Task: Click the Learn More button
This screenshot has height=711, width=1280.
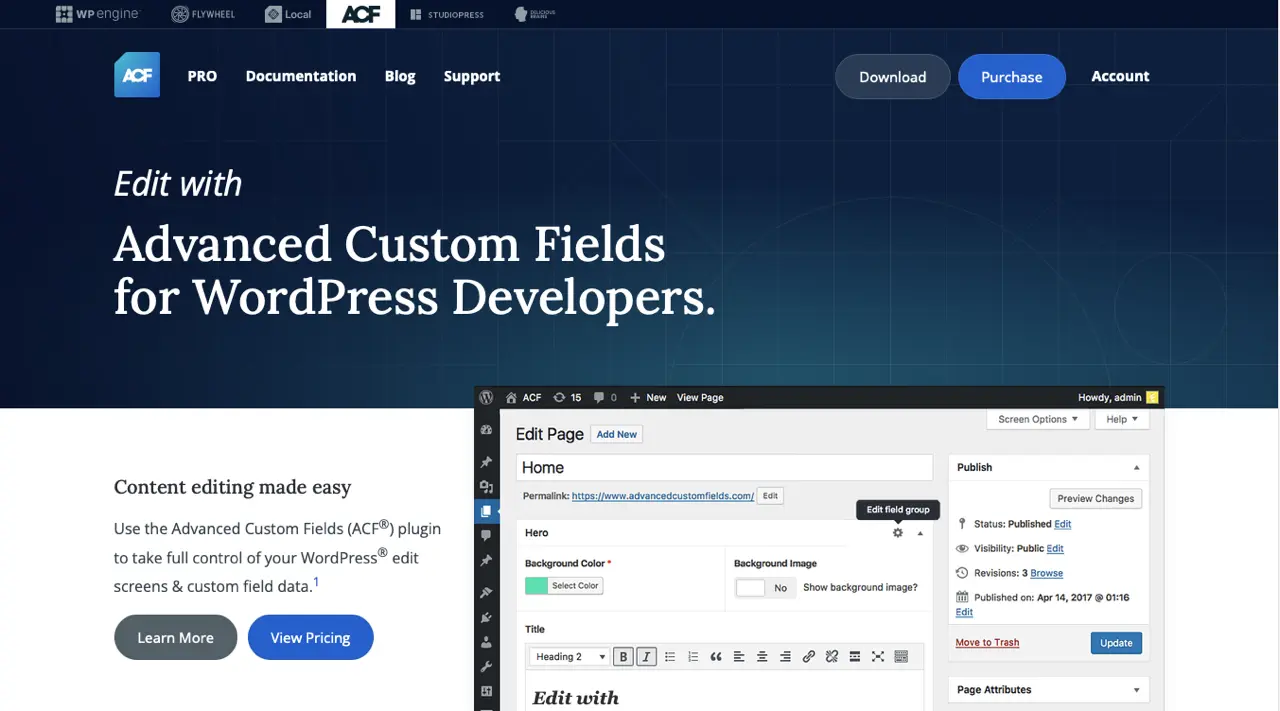Action: (x=175, y=638)
